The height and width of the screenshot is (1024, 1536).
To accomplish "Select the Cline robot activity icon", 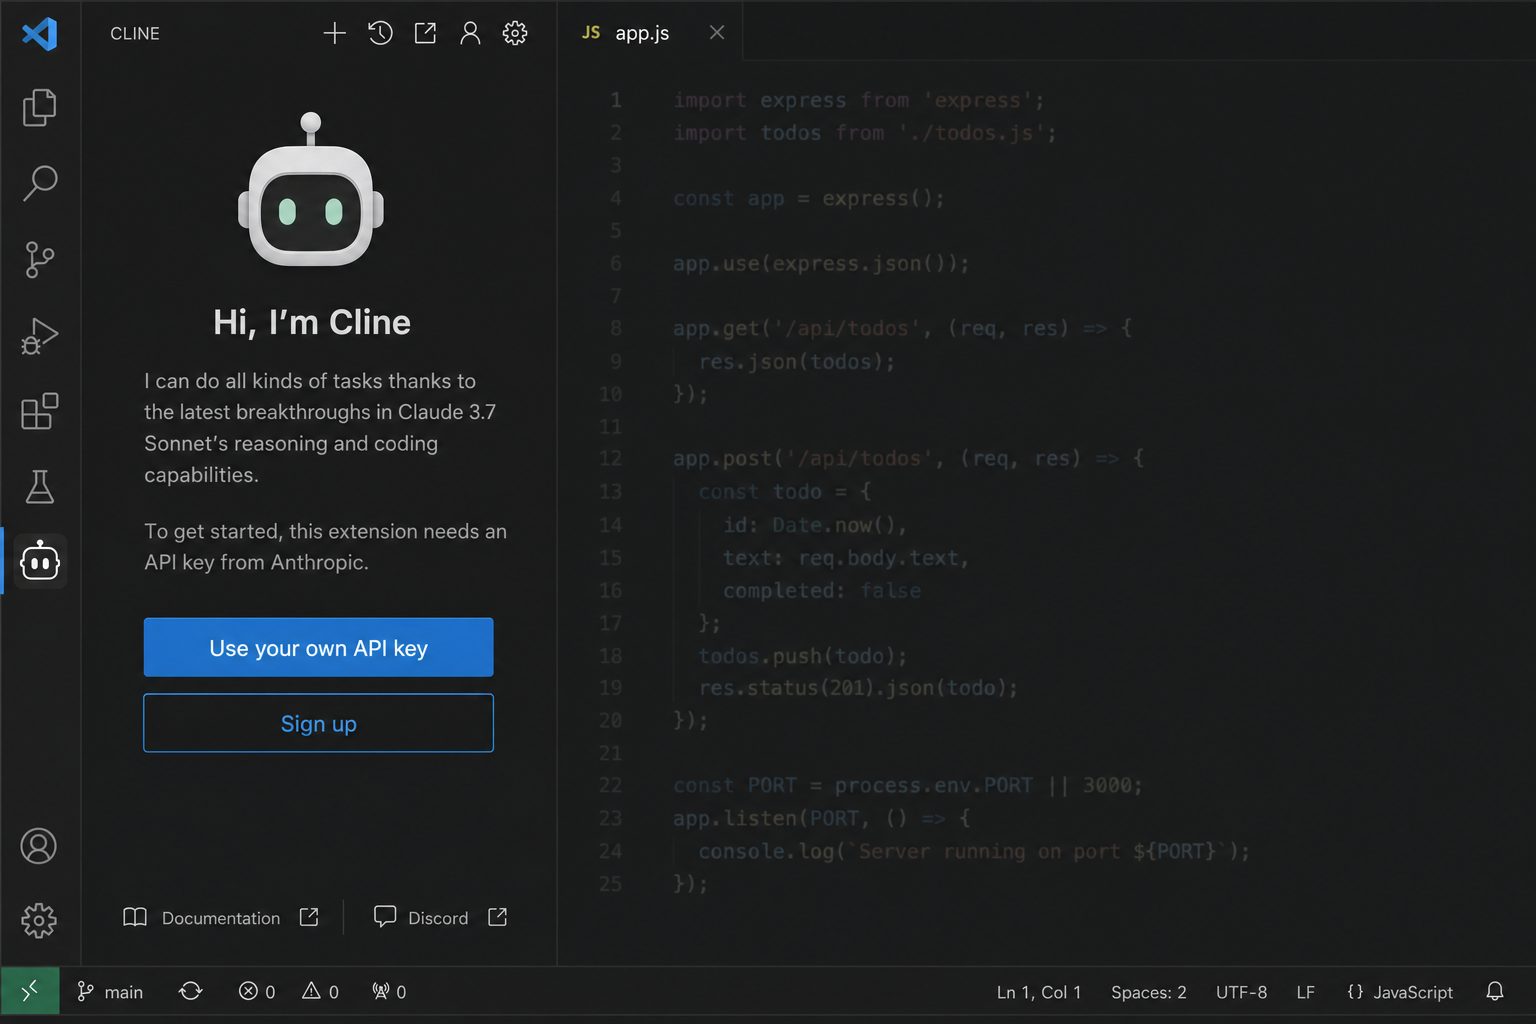I will 40,562.
